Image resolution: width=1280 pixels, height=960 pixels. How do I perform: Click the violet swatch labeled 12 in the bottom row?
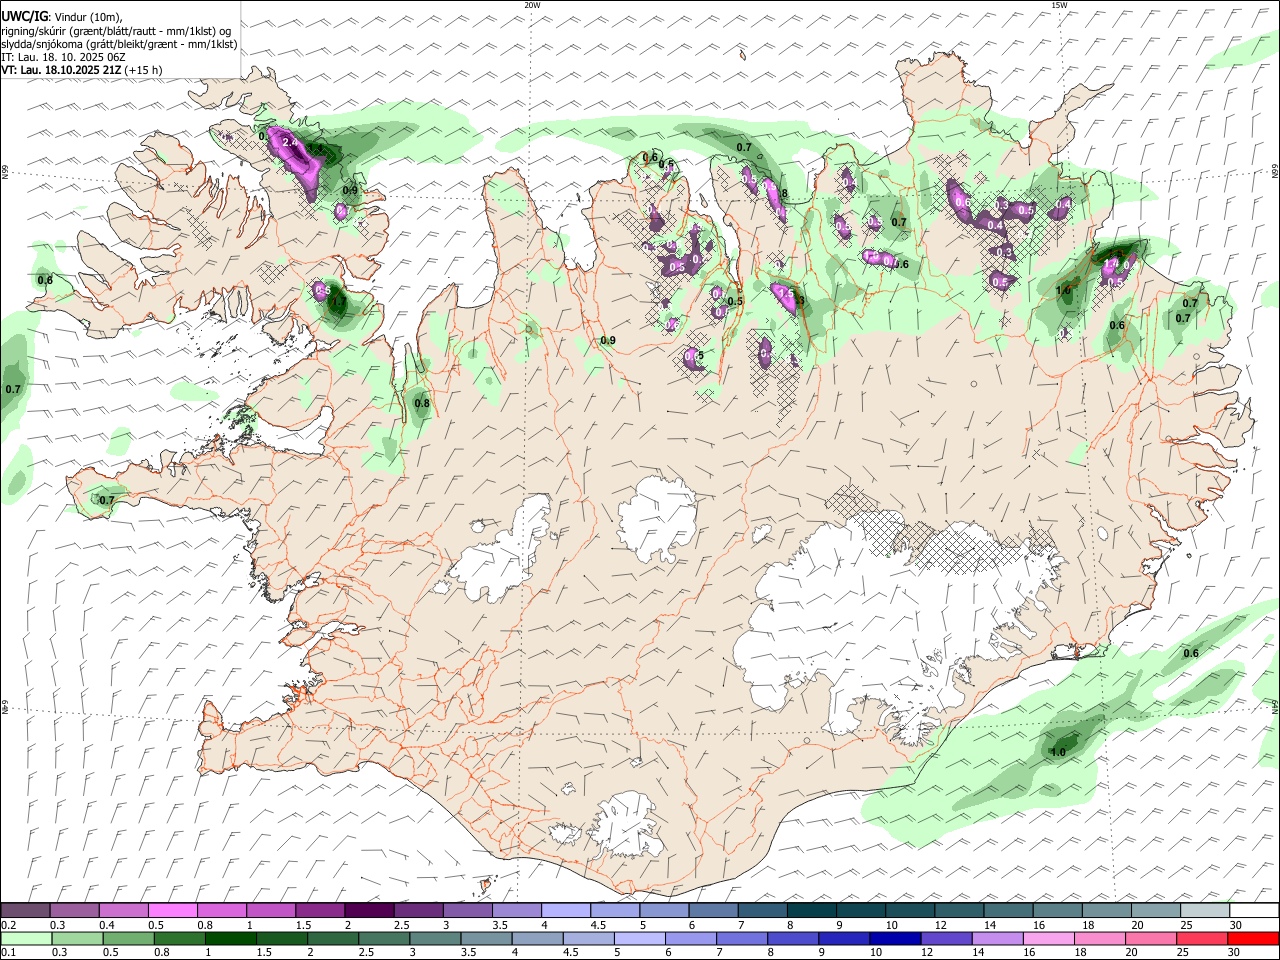(947, 938)
